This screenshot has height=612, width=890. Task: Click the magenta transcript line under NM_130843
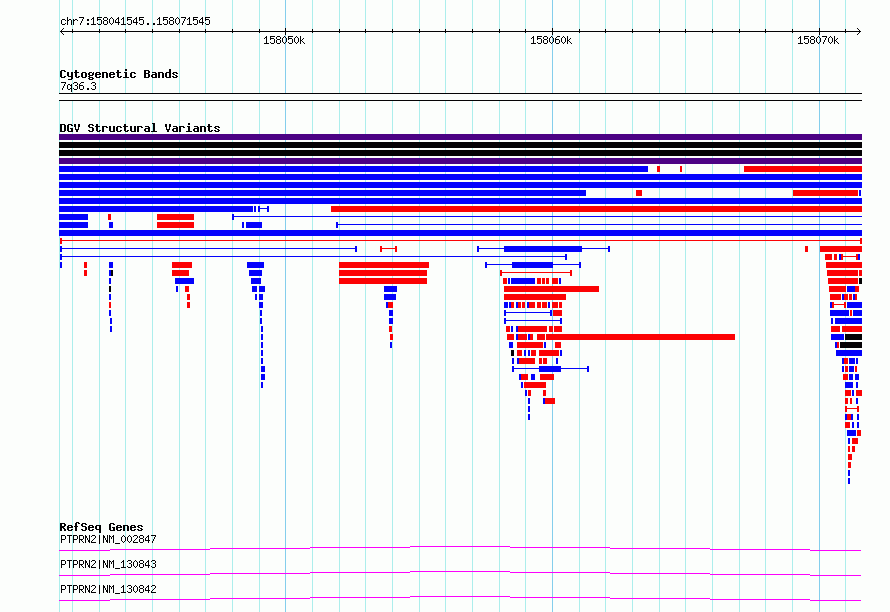[460, 573]
